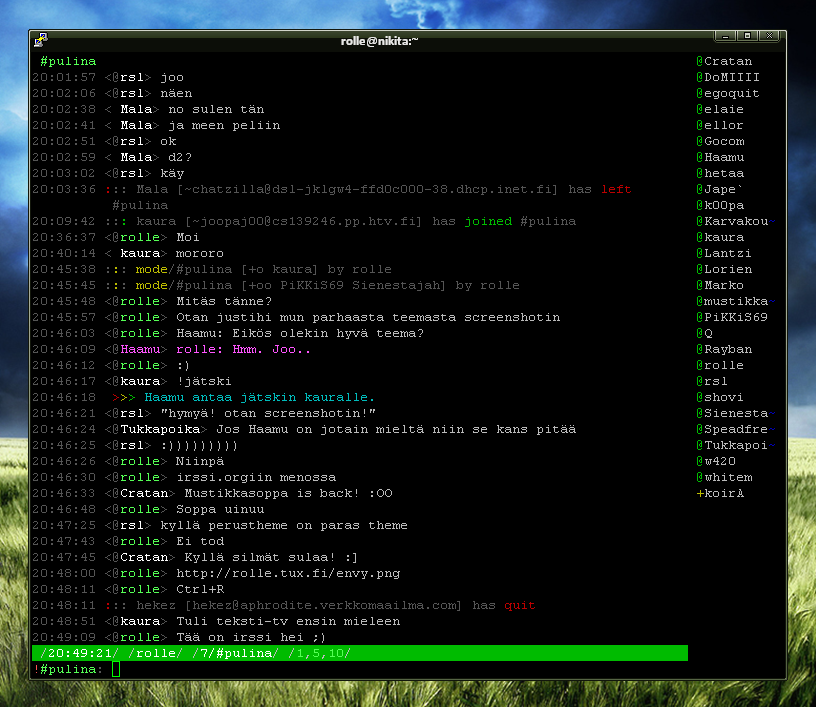Click the /rolle/ nickname in status bar

coord(156,653)
